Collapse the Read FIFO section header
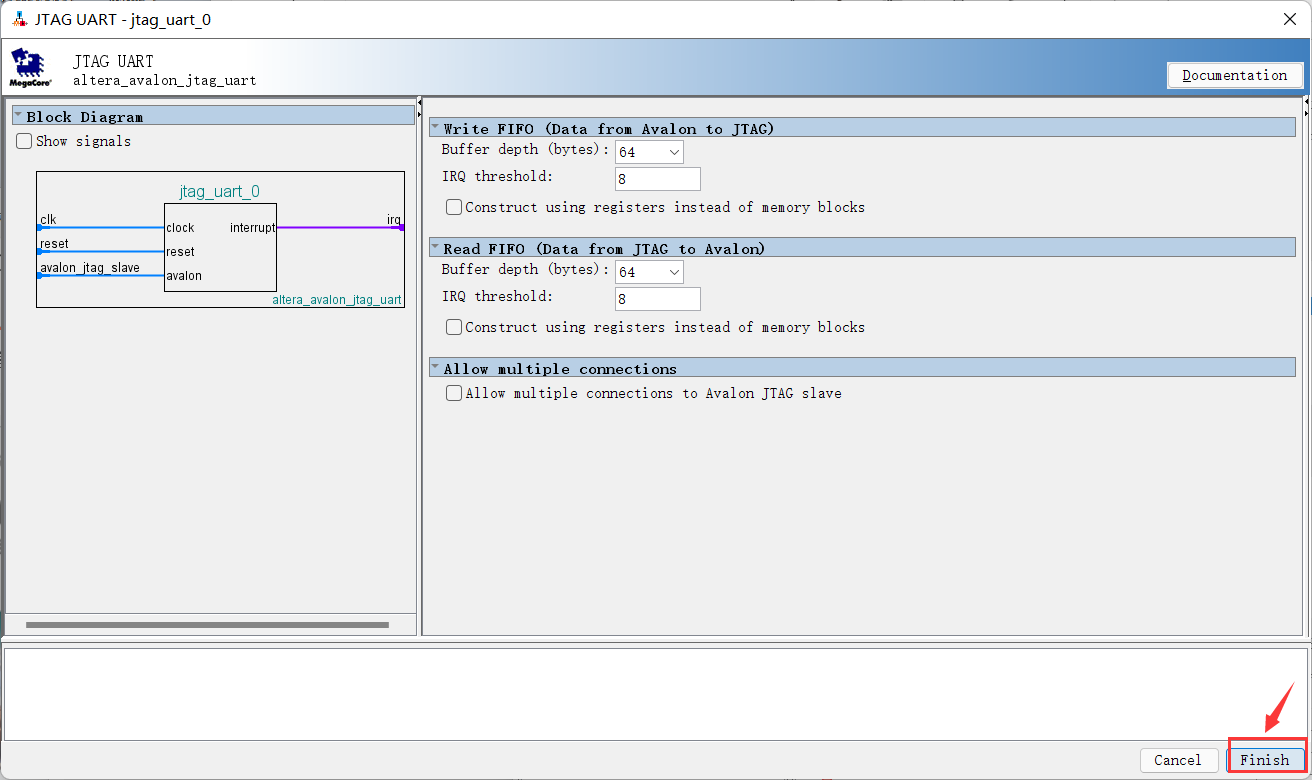This screenshot has height=780, width=1312. pyautogui.click(x=436, y=248)
